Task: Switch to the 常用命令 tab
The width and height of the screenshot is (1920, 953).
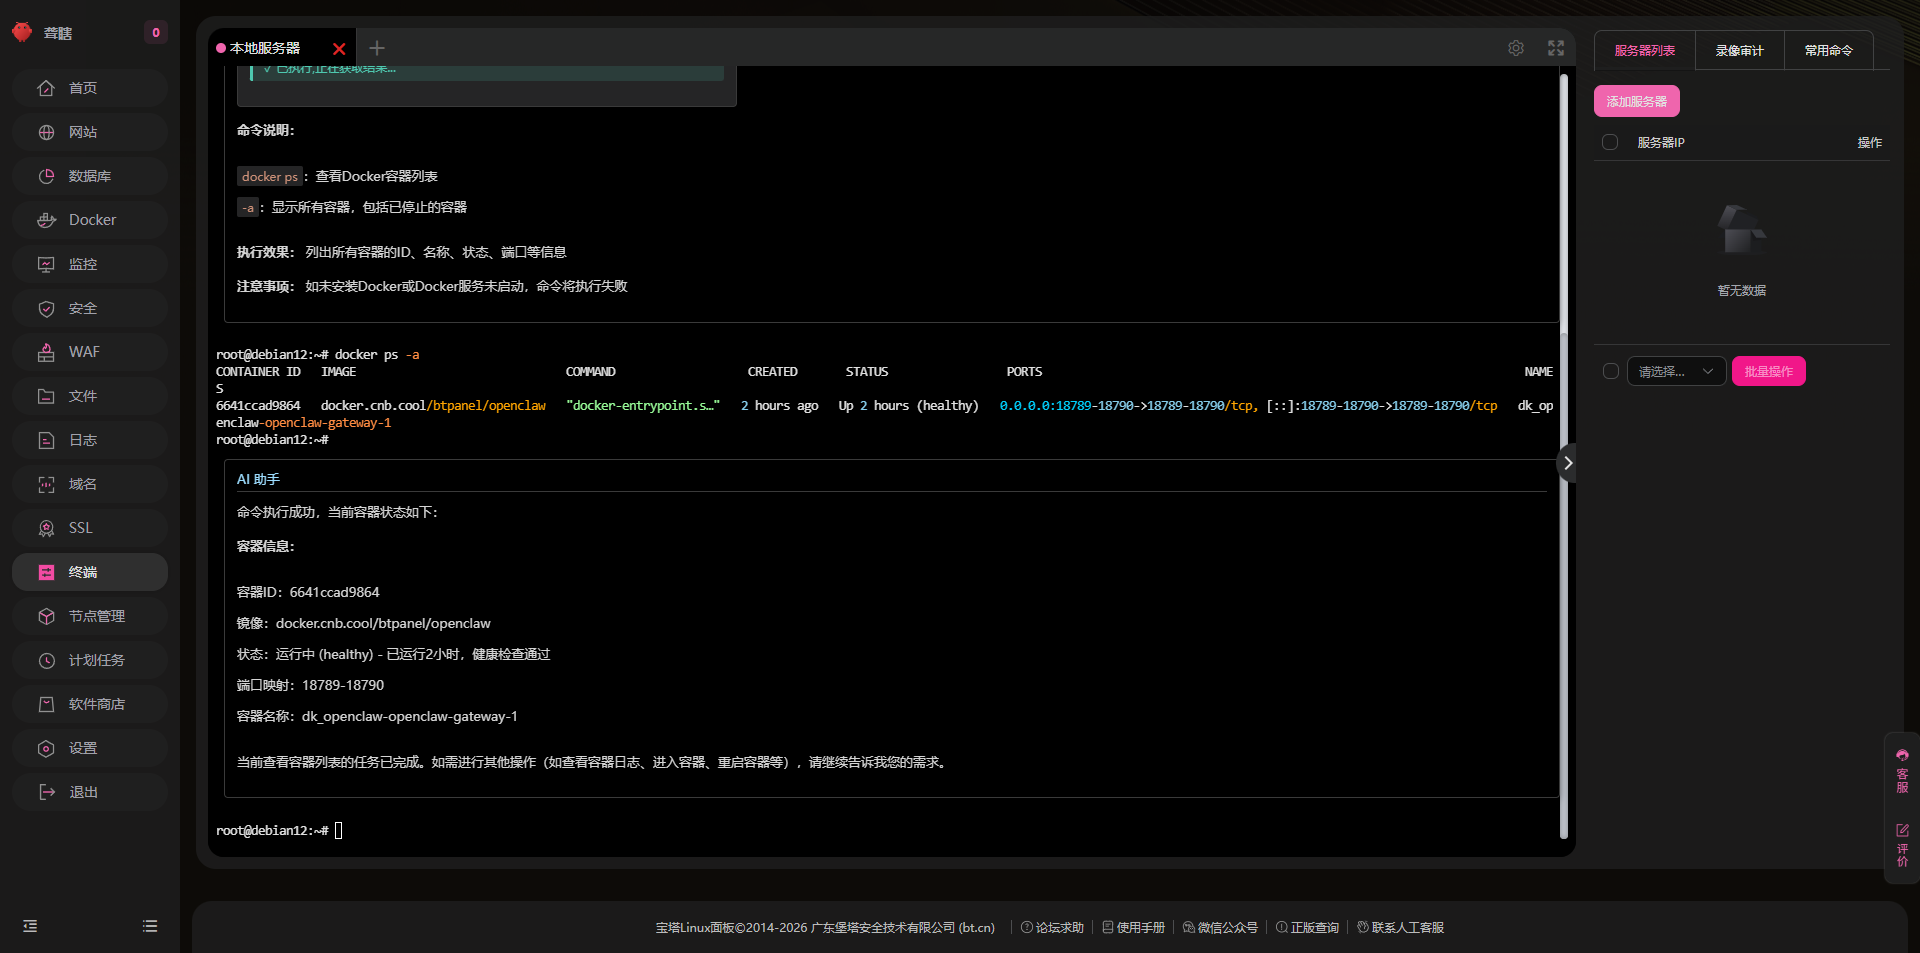Action: [x=1828, y=50]
